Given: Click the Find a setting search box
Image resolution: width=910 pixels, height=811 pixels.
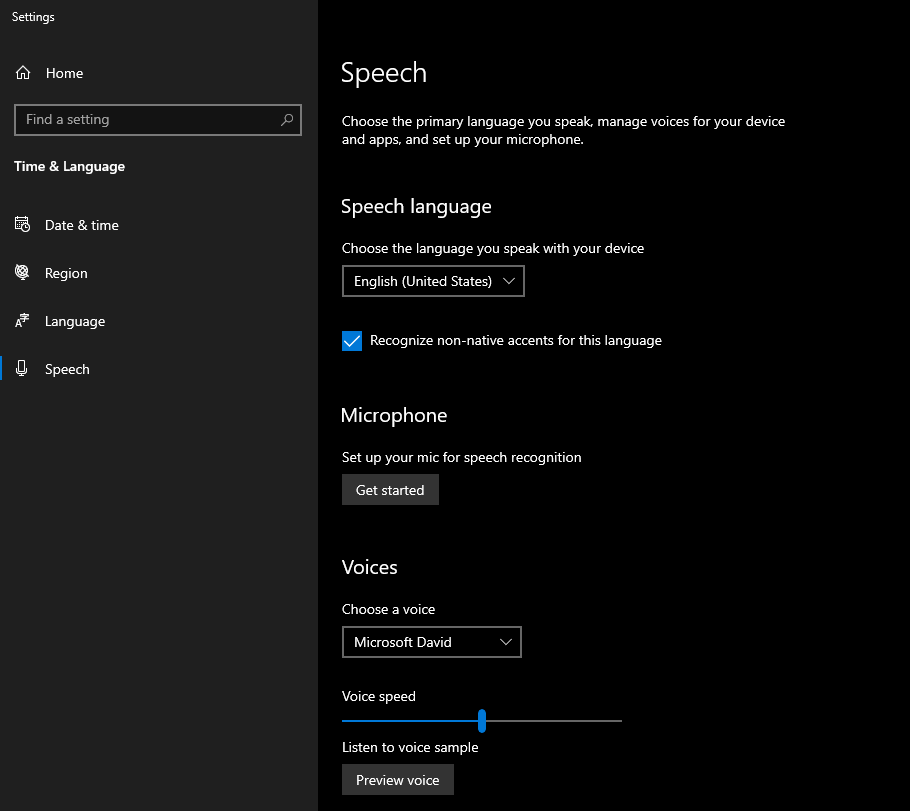Looking at the screenshot, I should [150, 120].
